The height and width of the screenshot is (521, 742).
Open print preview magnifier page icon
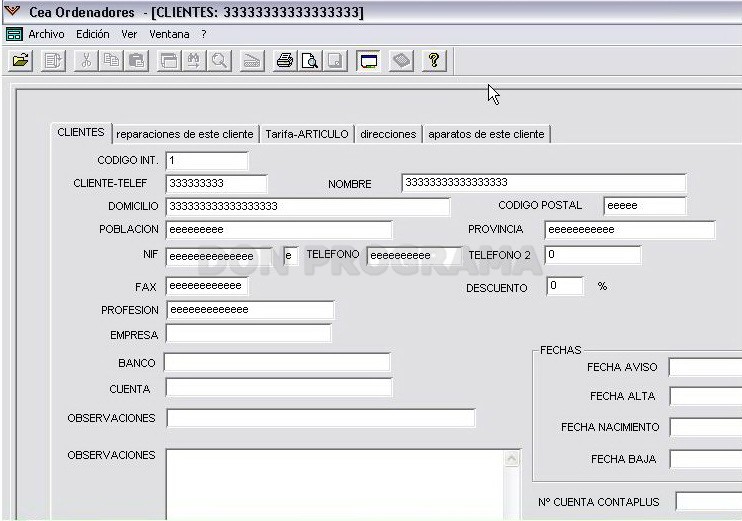tap(310, 61)
